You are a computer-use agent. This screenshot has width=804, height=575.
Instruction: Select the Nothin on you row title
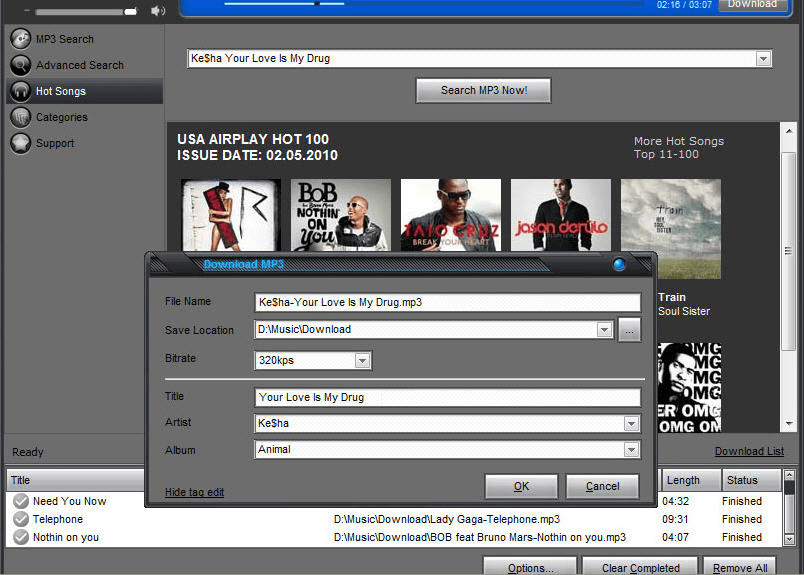point(66,537)
